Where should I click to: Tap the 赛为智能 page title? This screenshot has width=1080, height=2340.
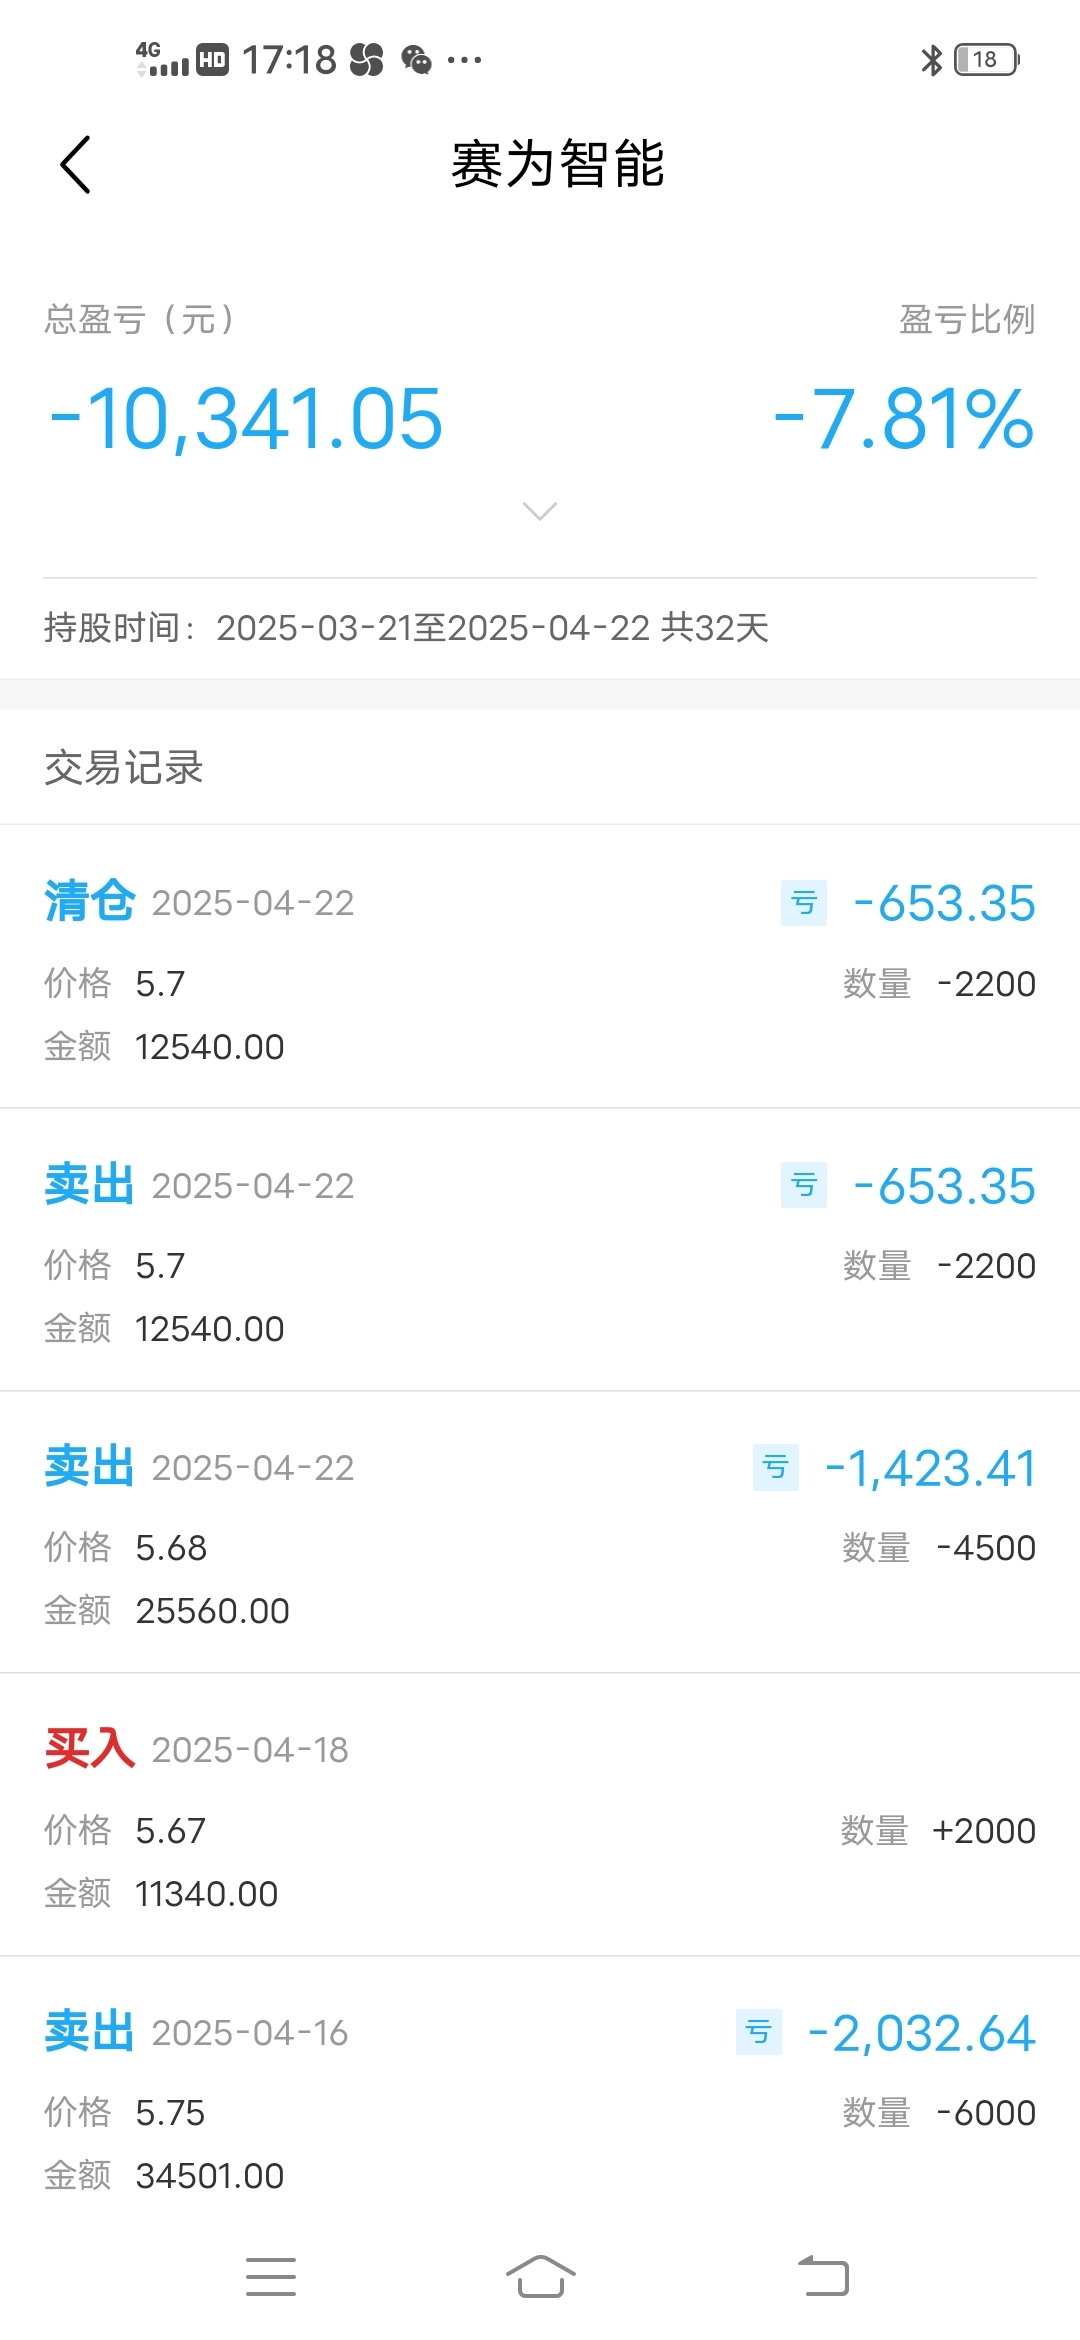click(x=558, y=164)
